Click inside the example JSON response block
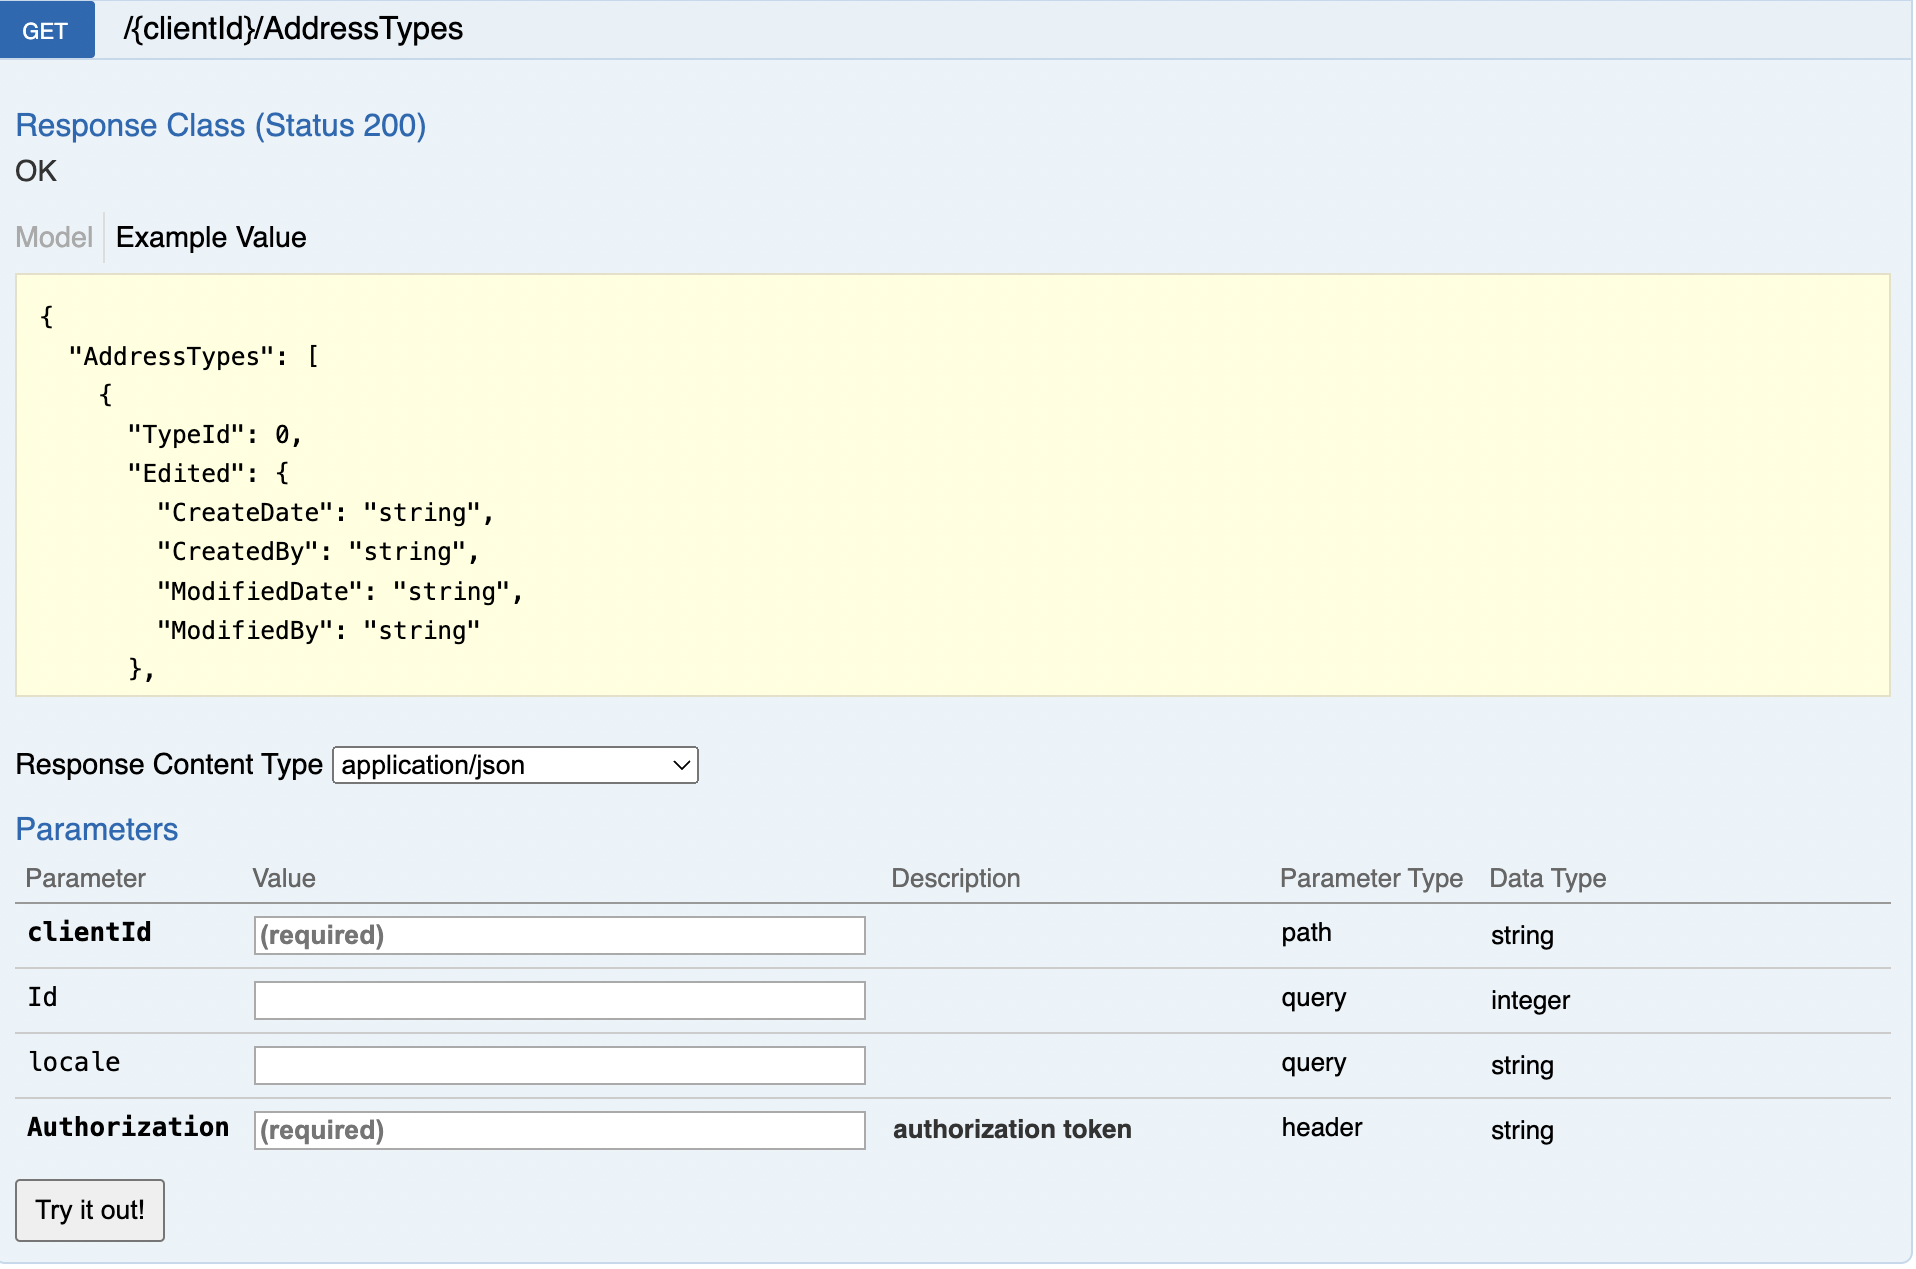Viewport: 1916px width, 1269px height. pyautogui.click(x=952, y=485)
